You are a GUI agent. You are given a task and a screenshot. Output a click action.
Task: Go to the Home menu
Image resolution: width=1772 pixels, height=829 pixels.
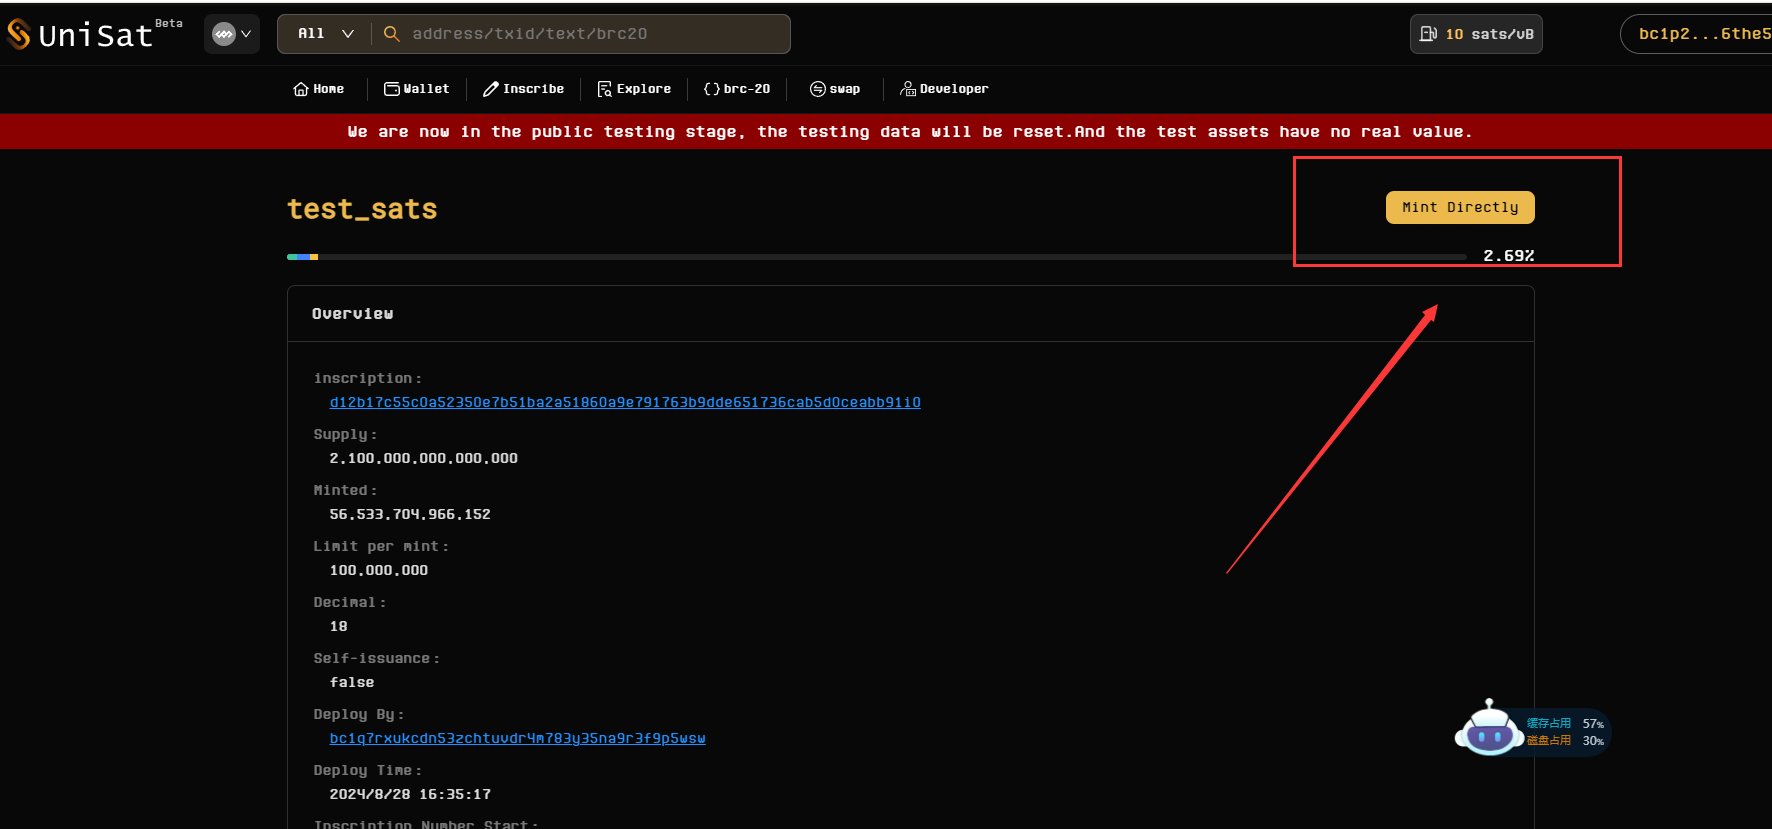(318, 89)
